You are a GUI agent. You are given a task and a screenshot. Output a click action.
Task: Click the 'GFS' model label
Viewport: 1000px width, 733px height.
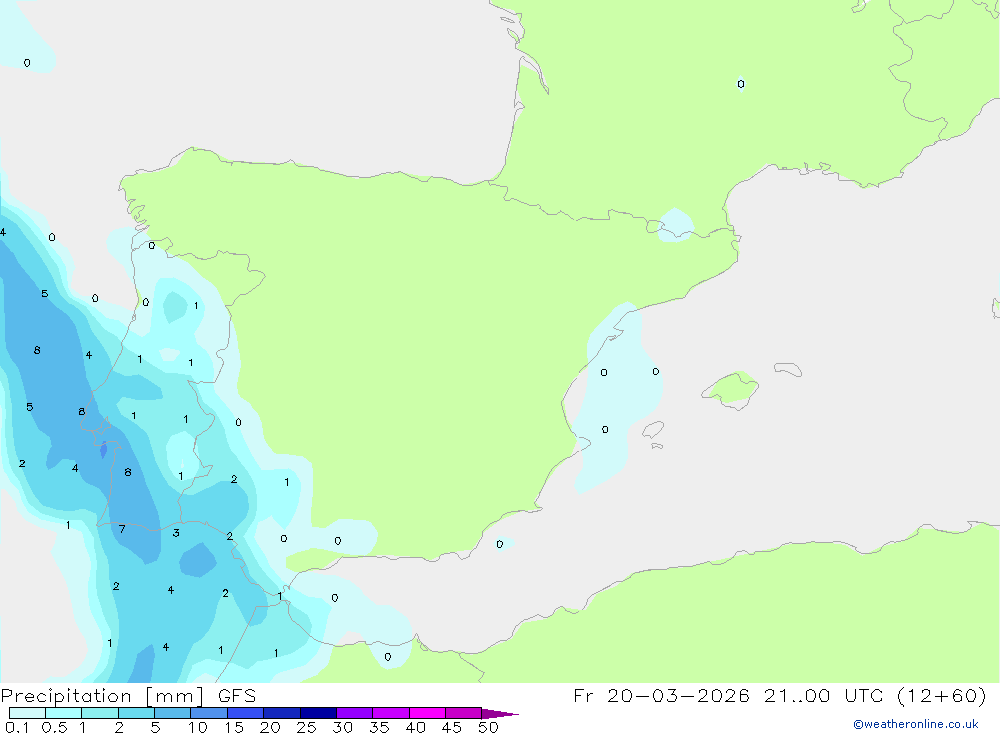(237, 696)
